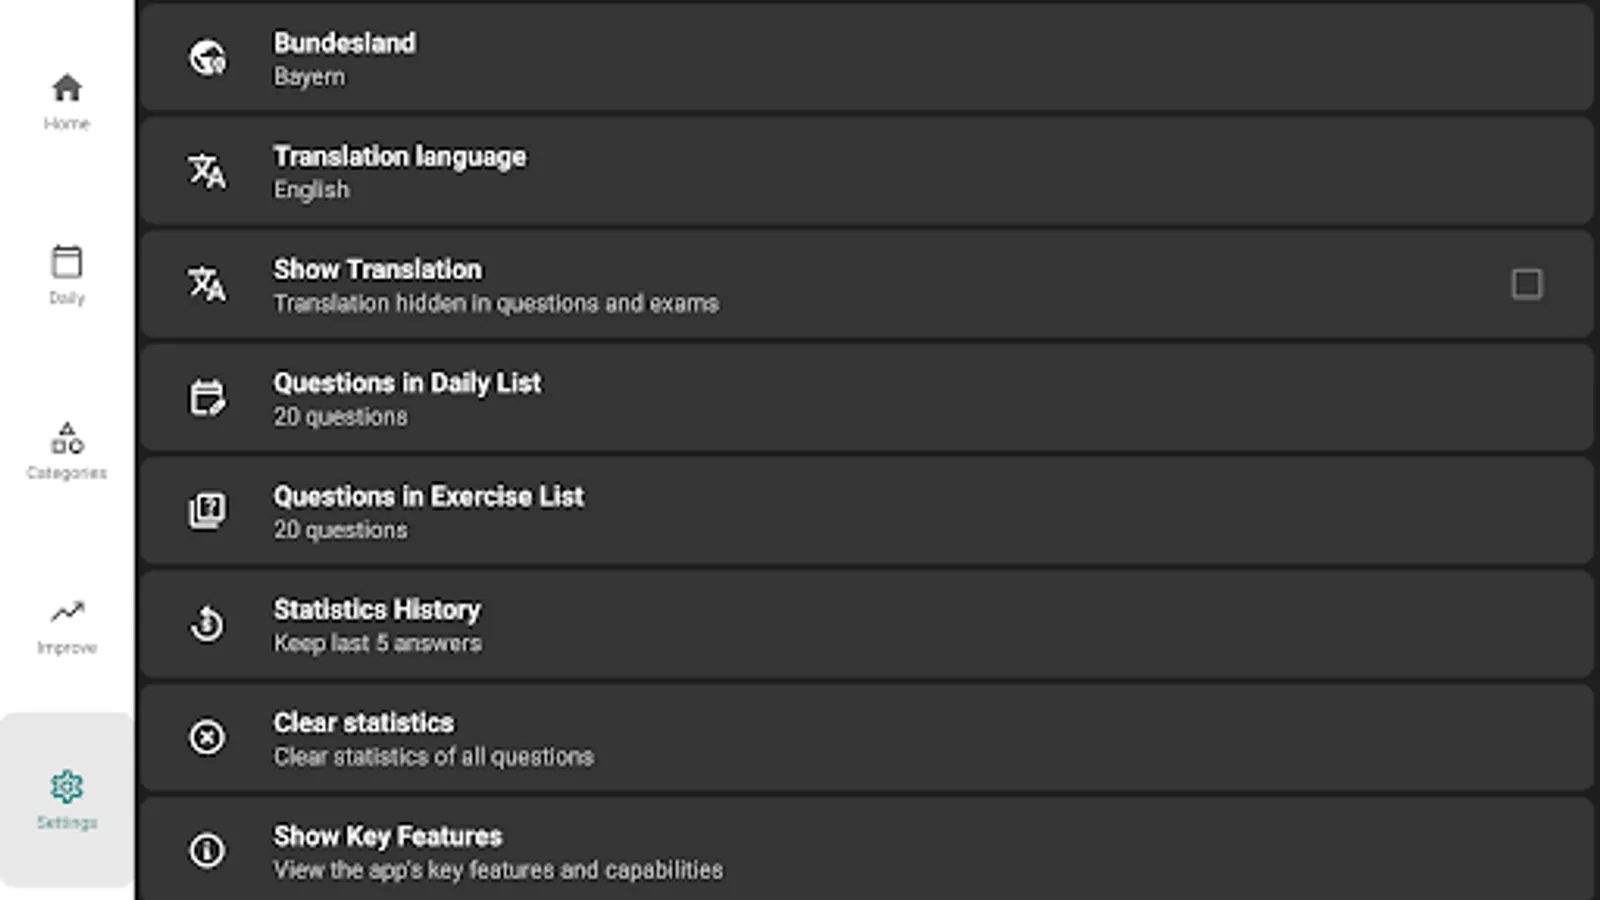1600x900 pixels.
Task: Click the calendar-edit icon for Questions in Daily List
Action: coord(207,397)
